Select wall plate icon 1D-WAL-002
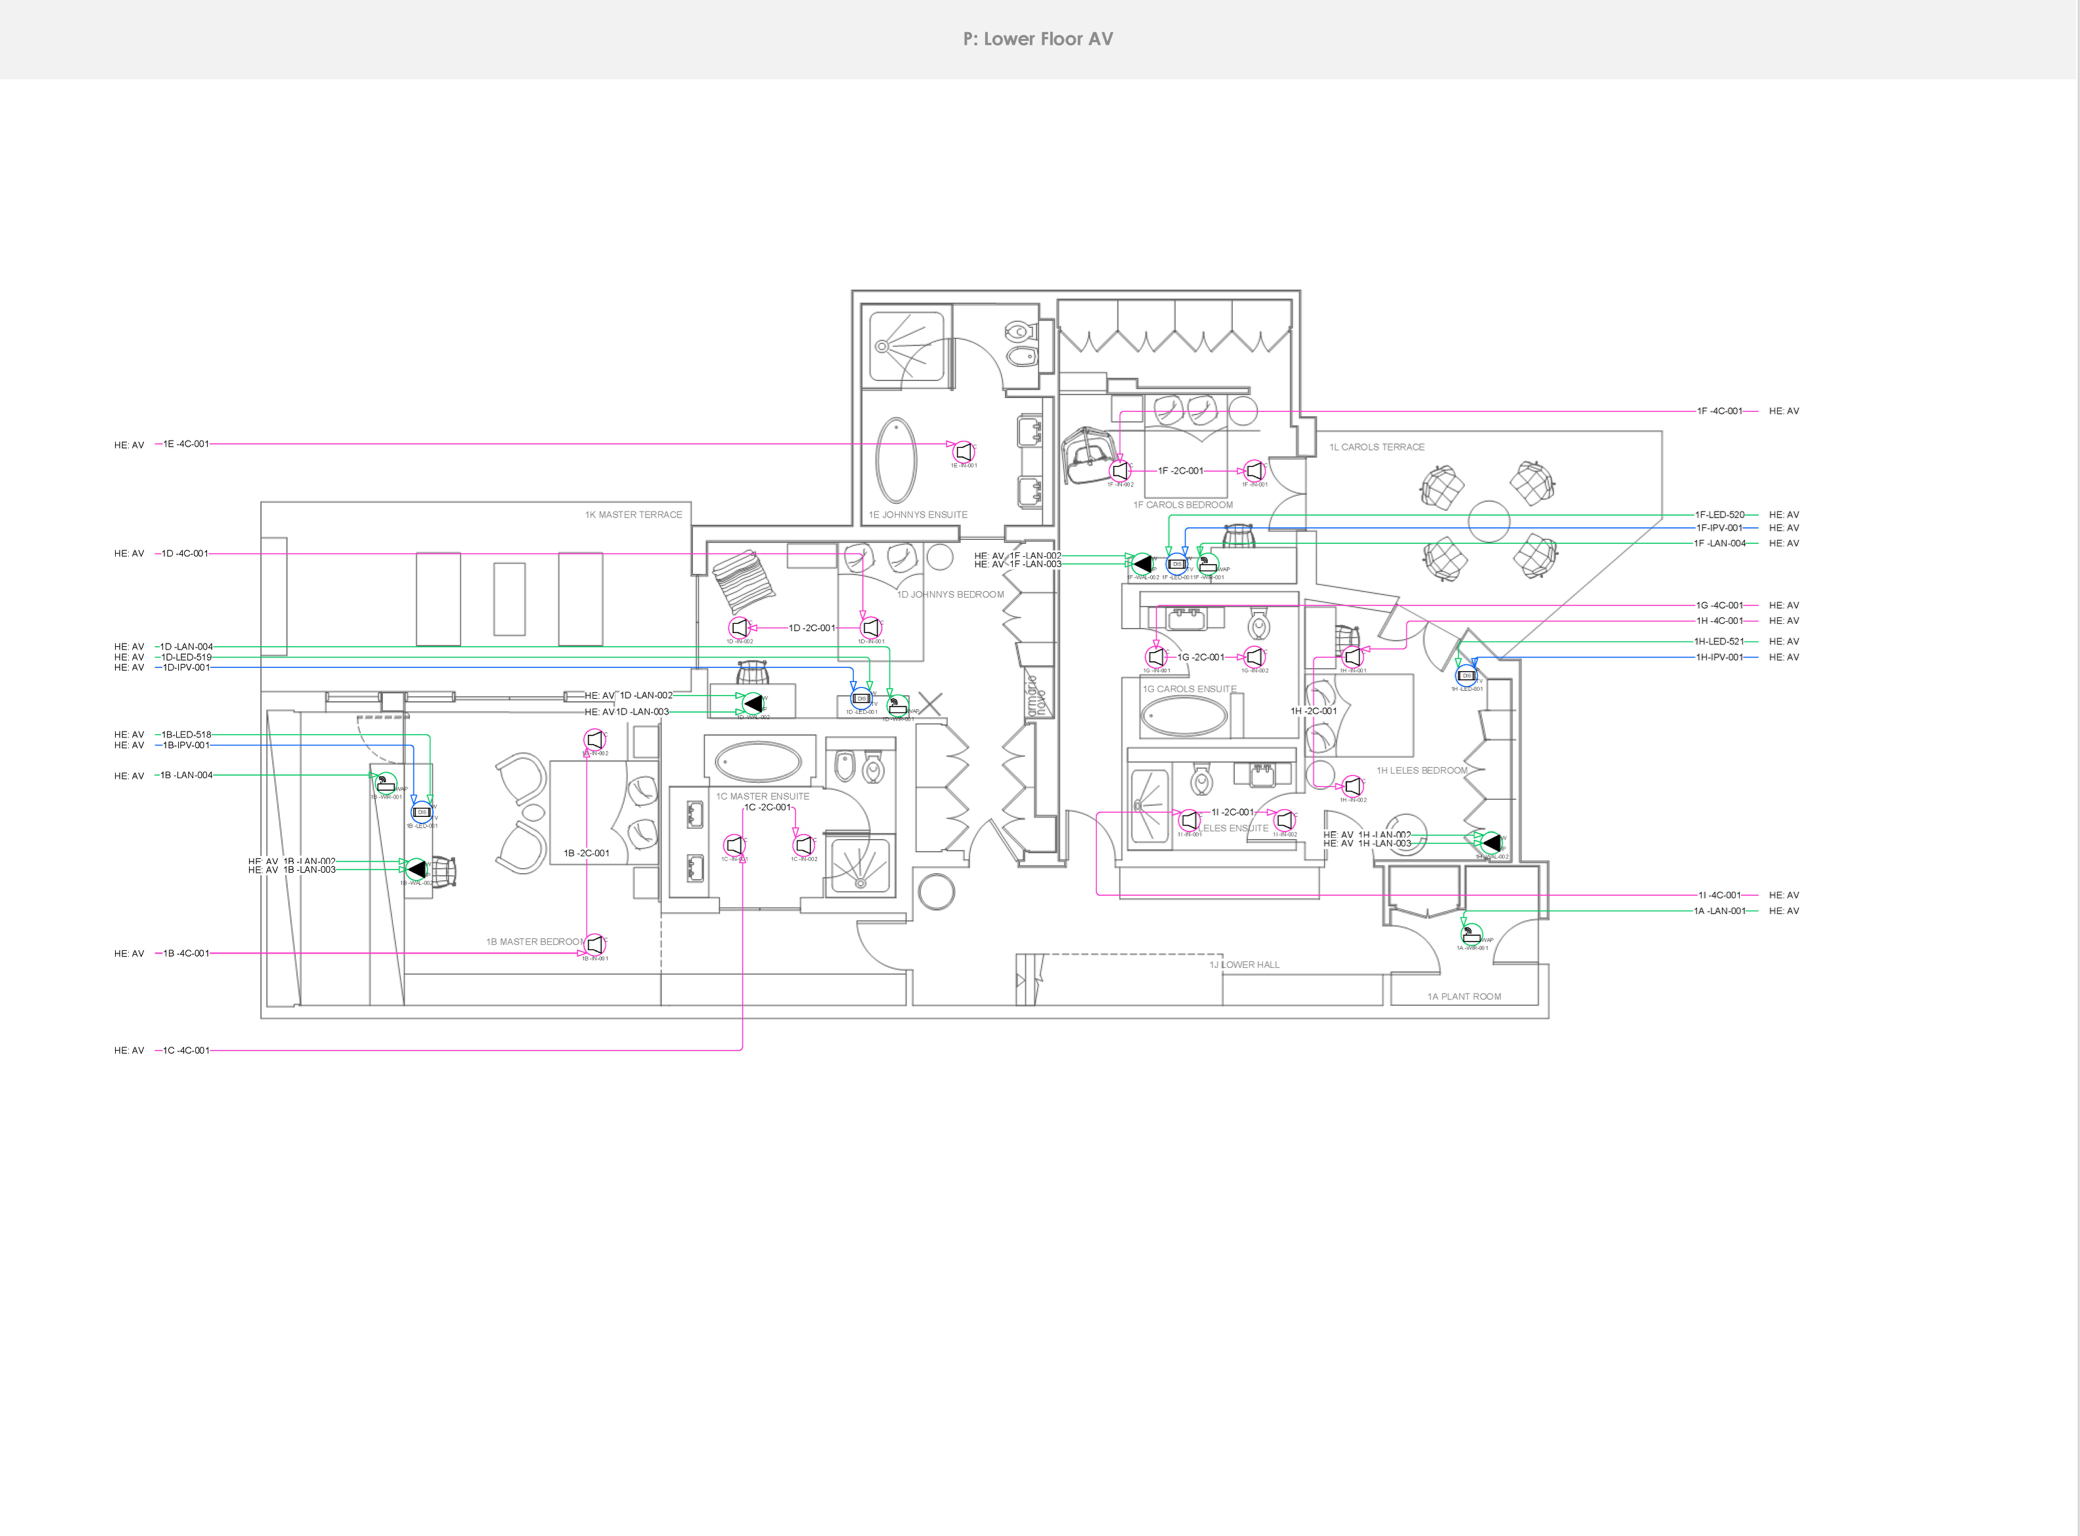The width and height of the screenshot is (2080, 1536). [x=753, y=703]
